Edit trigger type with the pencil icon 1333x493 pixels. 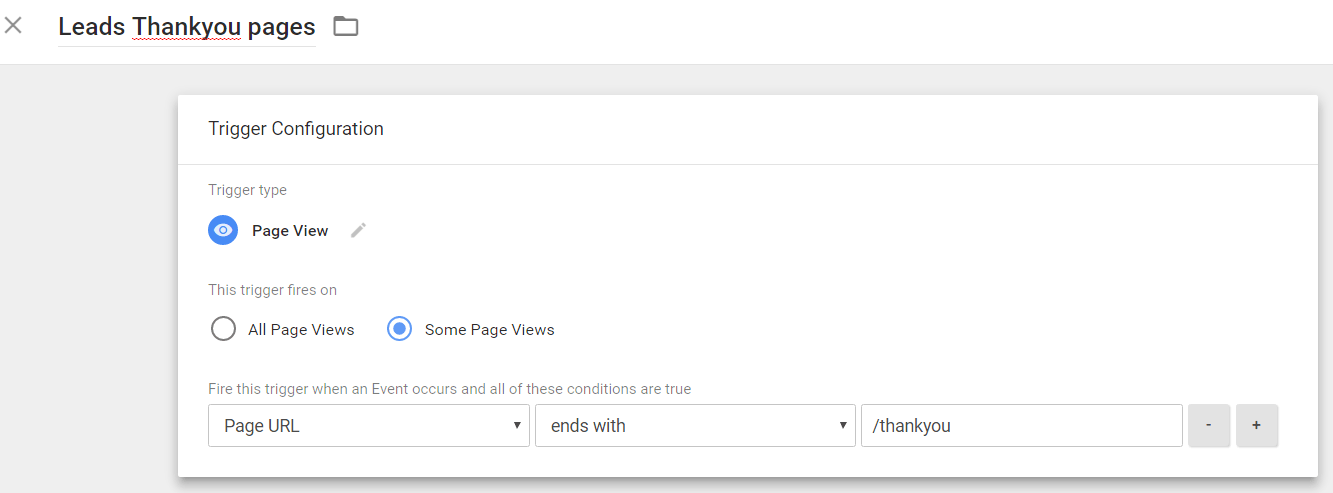[358, 231]
